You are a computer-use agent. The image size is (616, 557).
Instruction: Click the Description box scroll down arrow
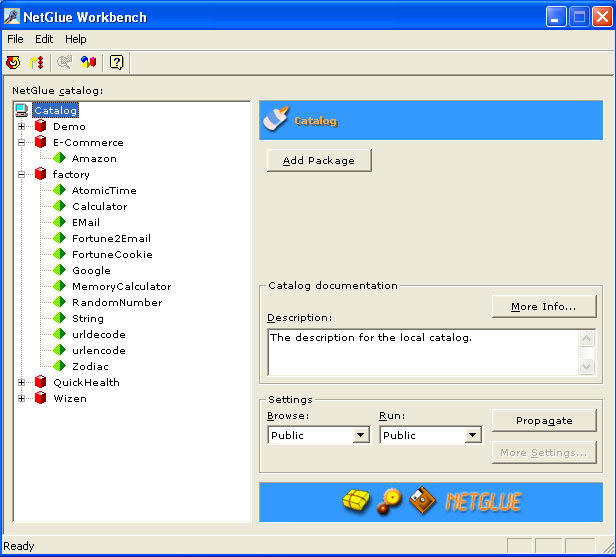[x=587, y=366]
